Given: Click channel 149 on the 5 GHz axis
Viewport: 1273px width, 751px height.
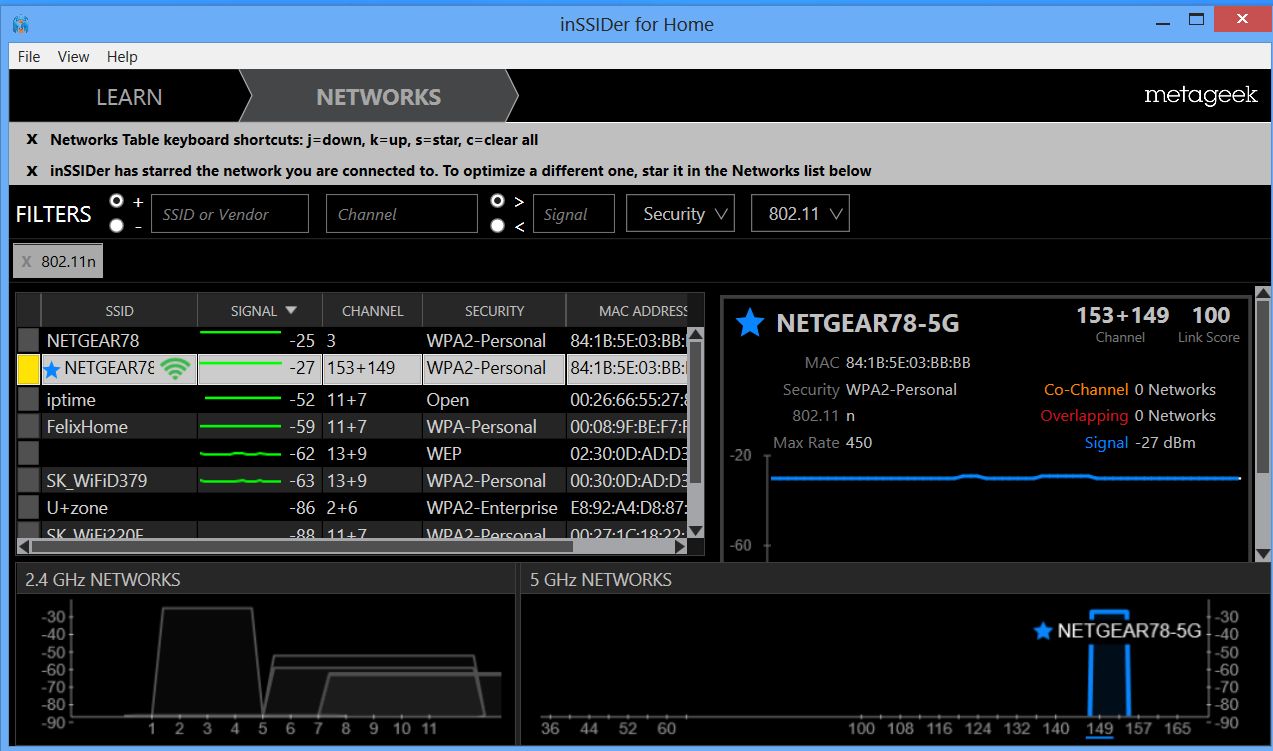Looking at the screenshot, I should click(1099, 730).
